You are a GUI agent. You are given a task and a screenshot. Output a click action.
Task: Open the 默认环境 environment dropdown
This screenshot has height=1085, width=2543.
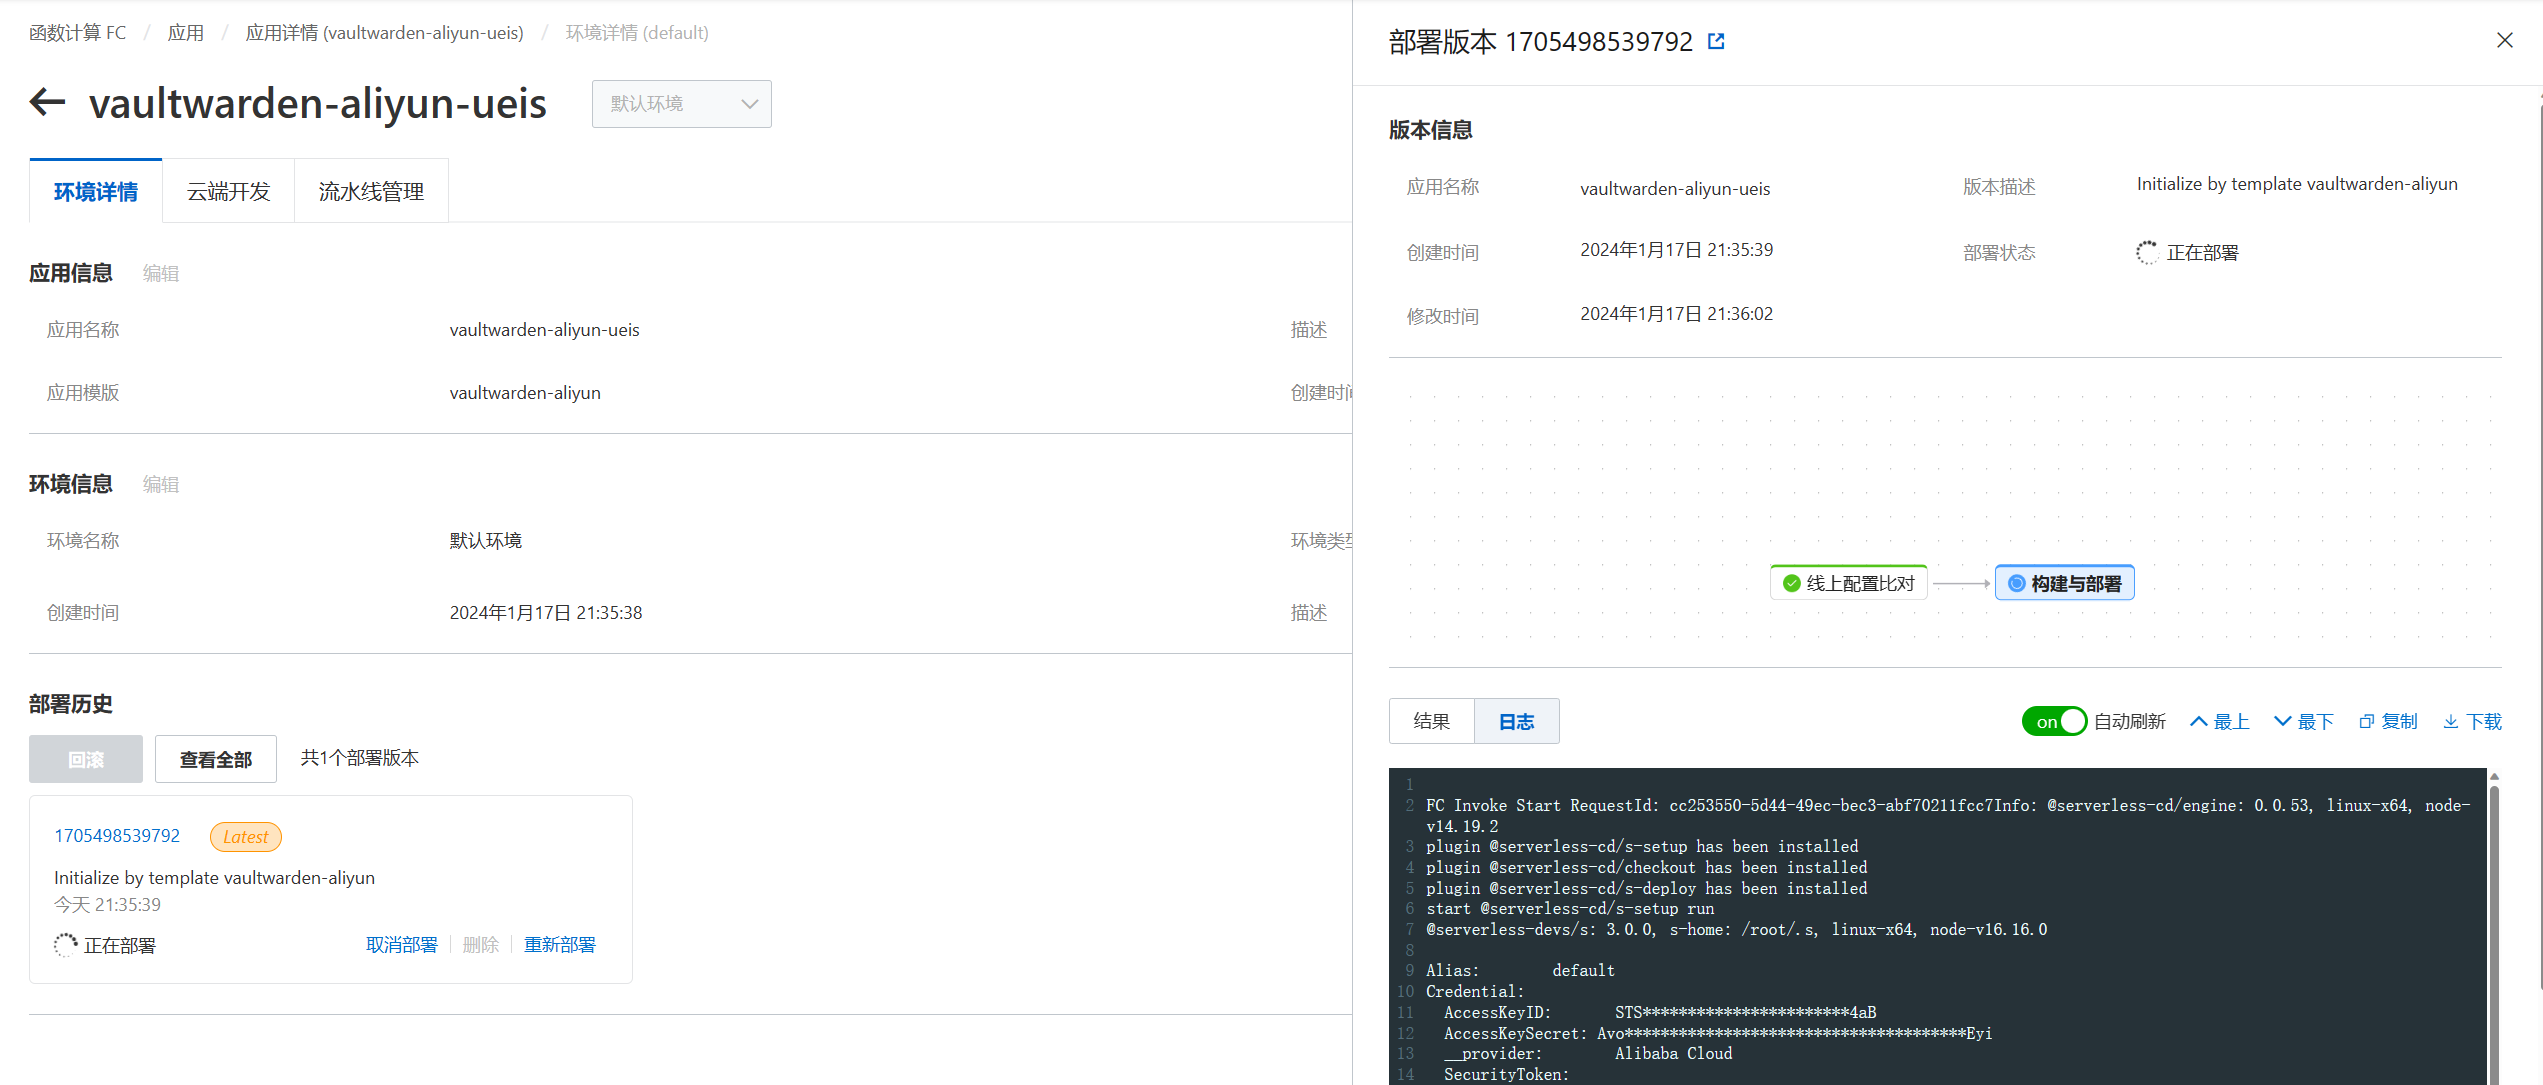(x=681, y=104)
